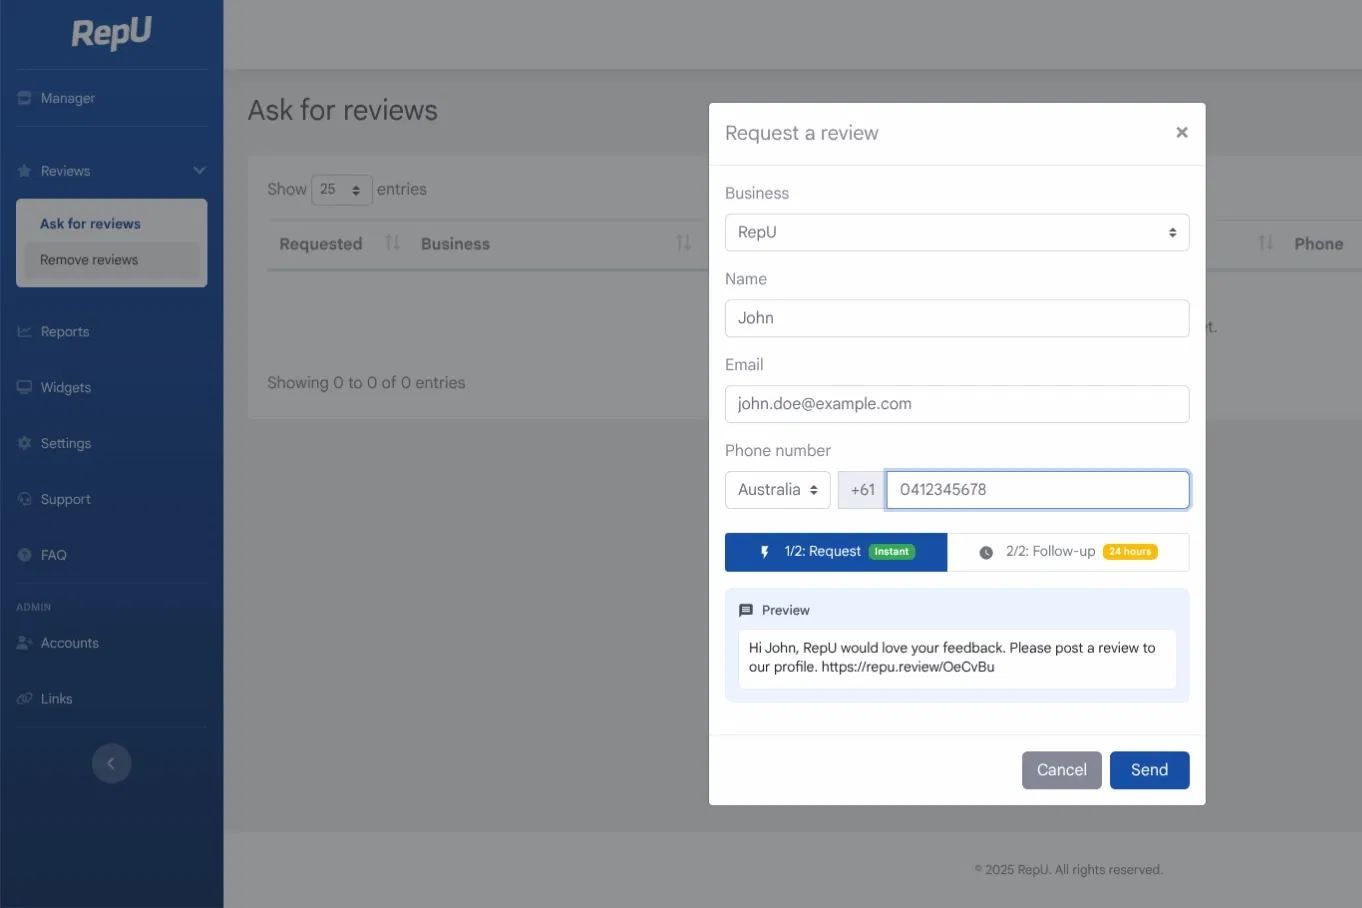Click the preview message text box
The width and height of the screenshot is (1362, 908).
pos(957,658)
